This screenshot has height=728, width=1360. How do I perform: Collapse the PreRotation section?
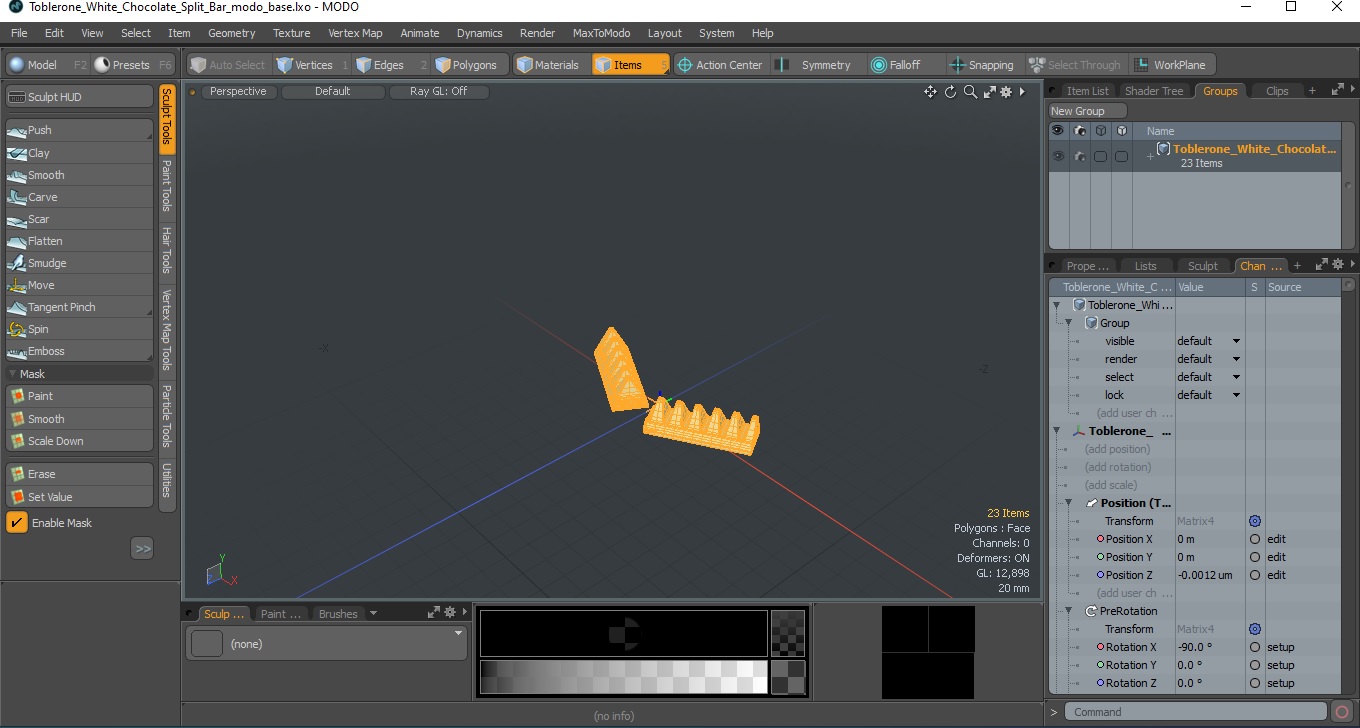pyautogui.click(x=1069, y=611)
